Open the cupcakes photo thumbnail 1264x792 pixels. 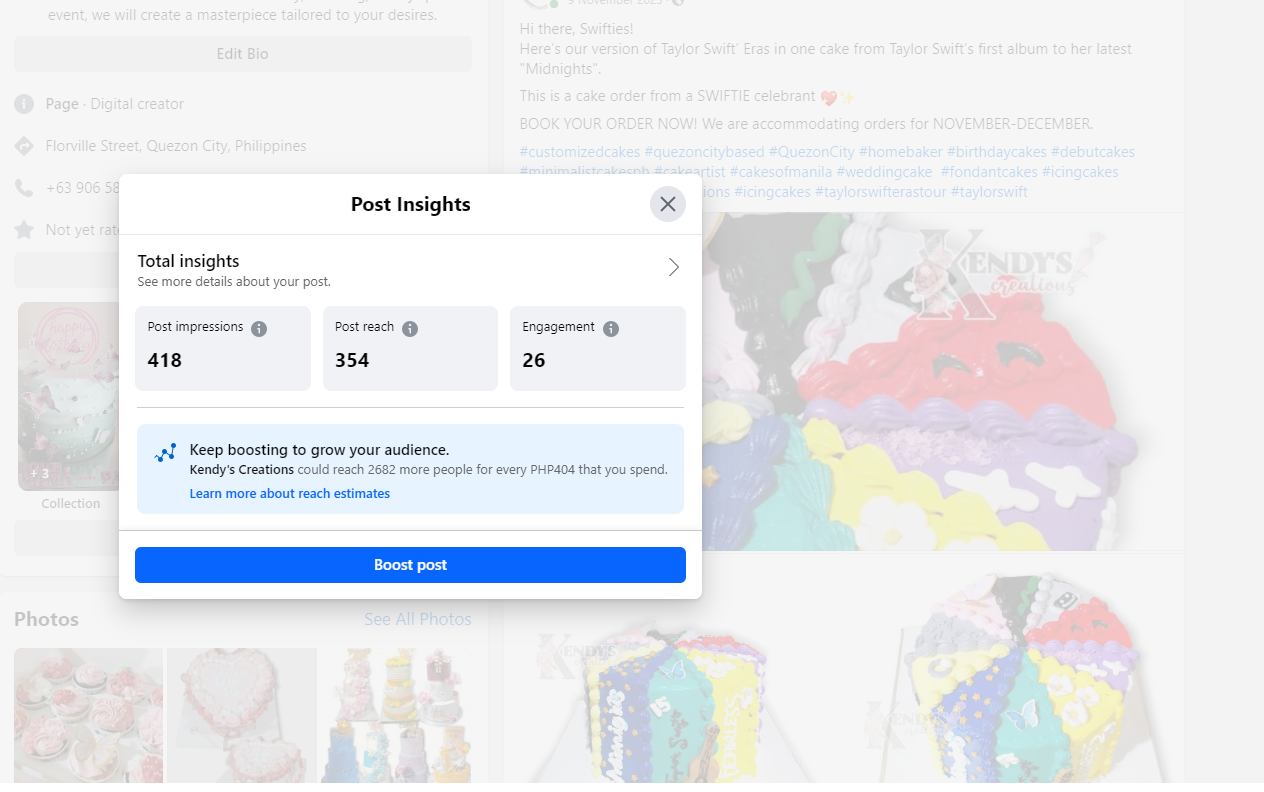pos(88,714)
